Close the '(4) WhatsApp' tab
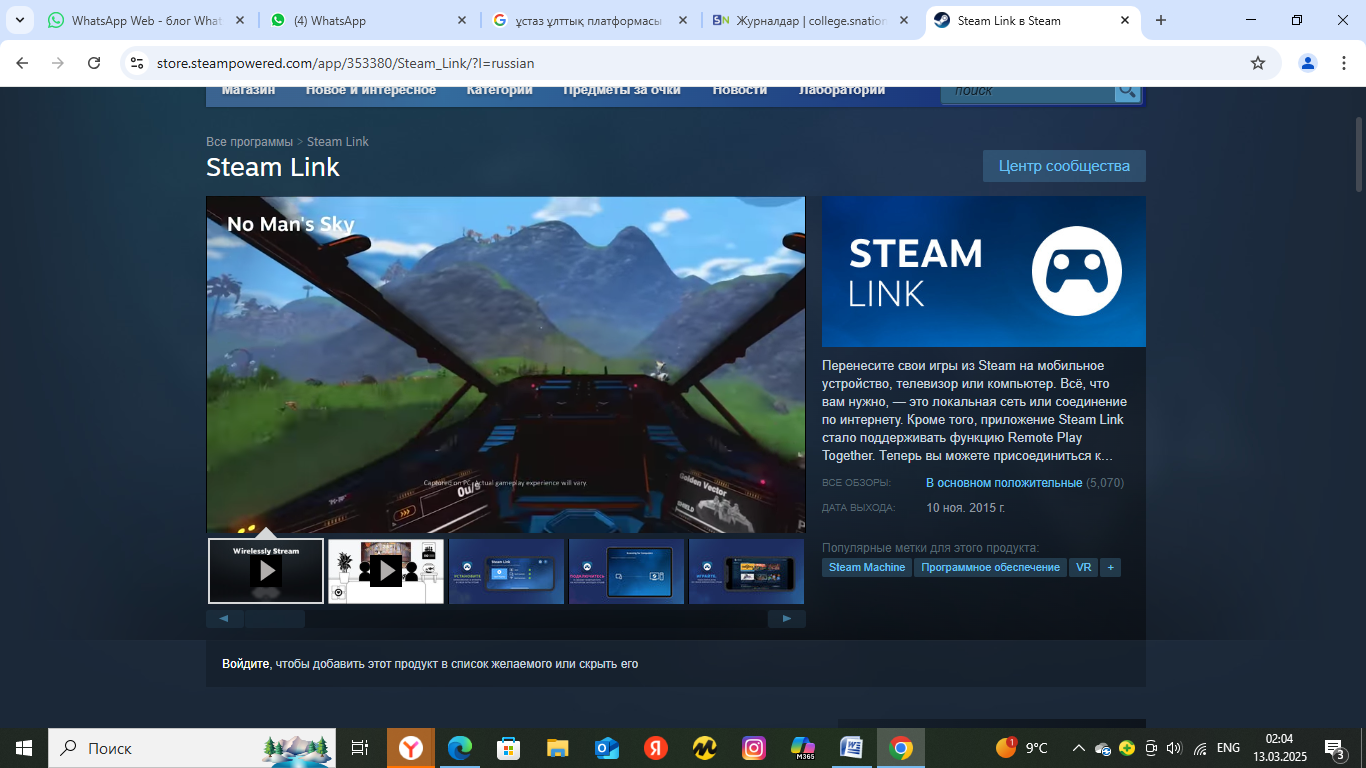The width and height of the screenshot is (1366, 768). (x=461, y=20)
